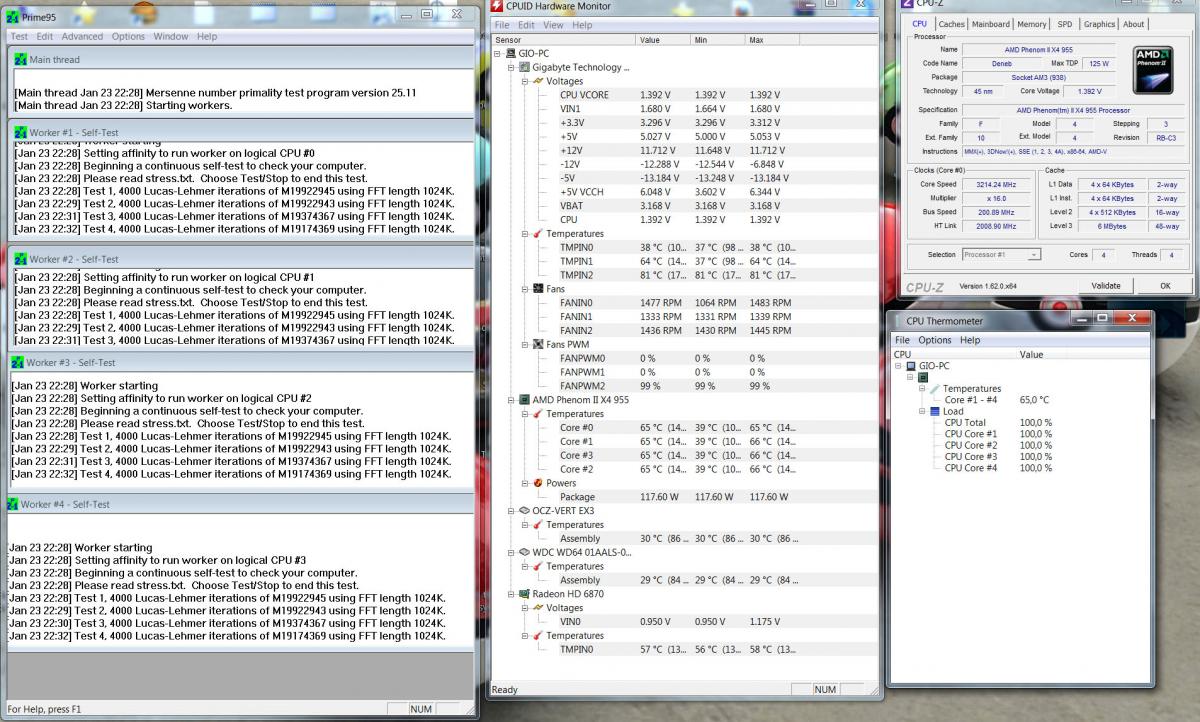
Task: Click the GIO-PC computer icon in Hardware Monitor
Action: (511, 53)
